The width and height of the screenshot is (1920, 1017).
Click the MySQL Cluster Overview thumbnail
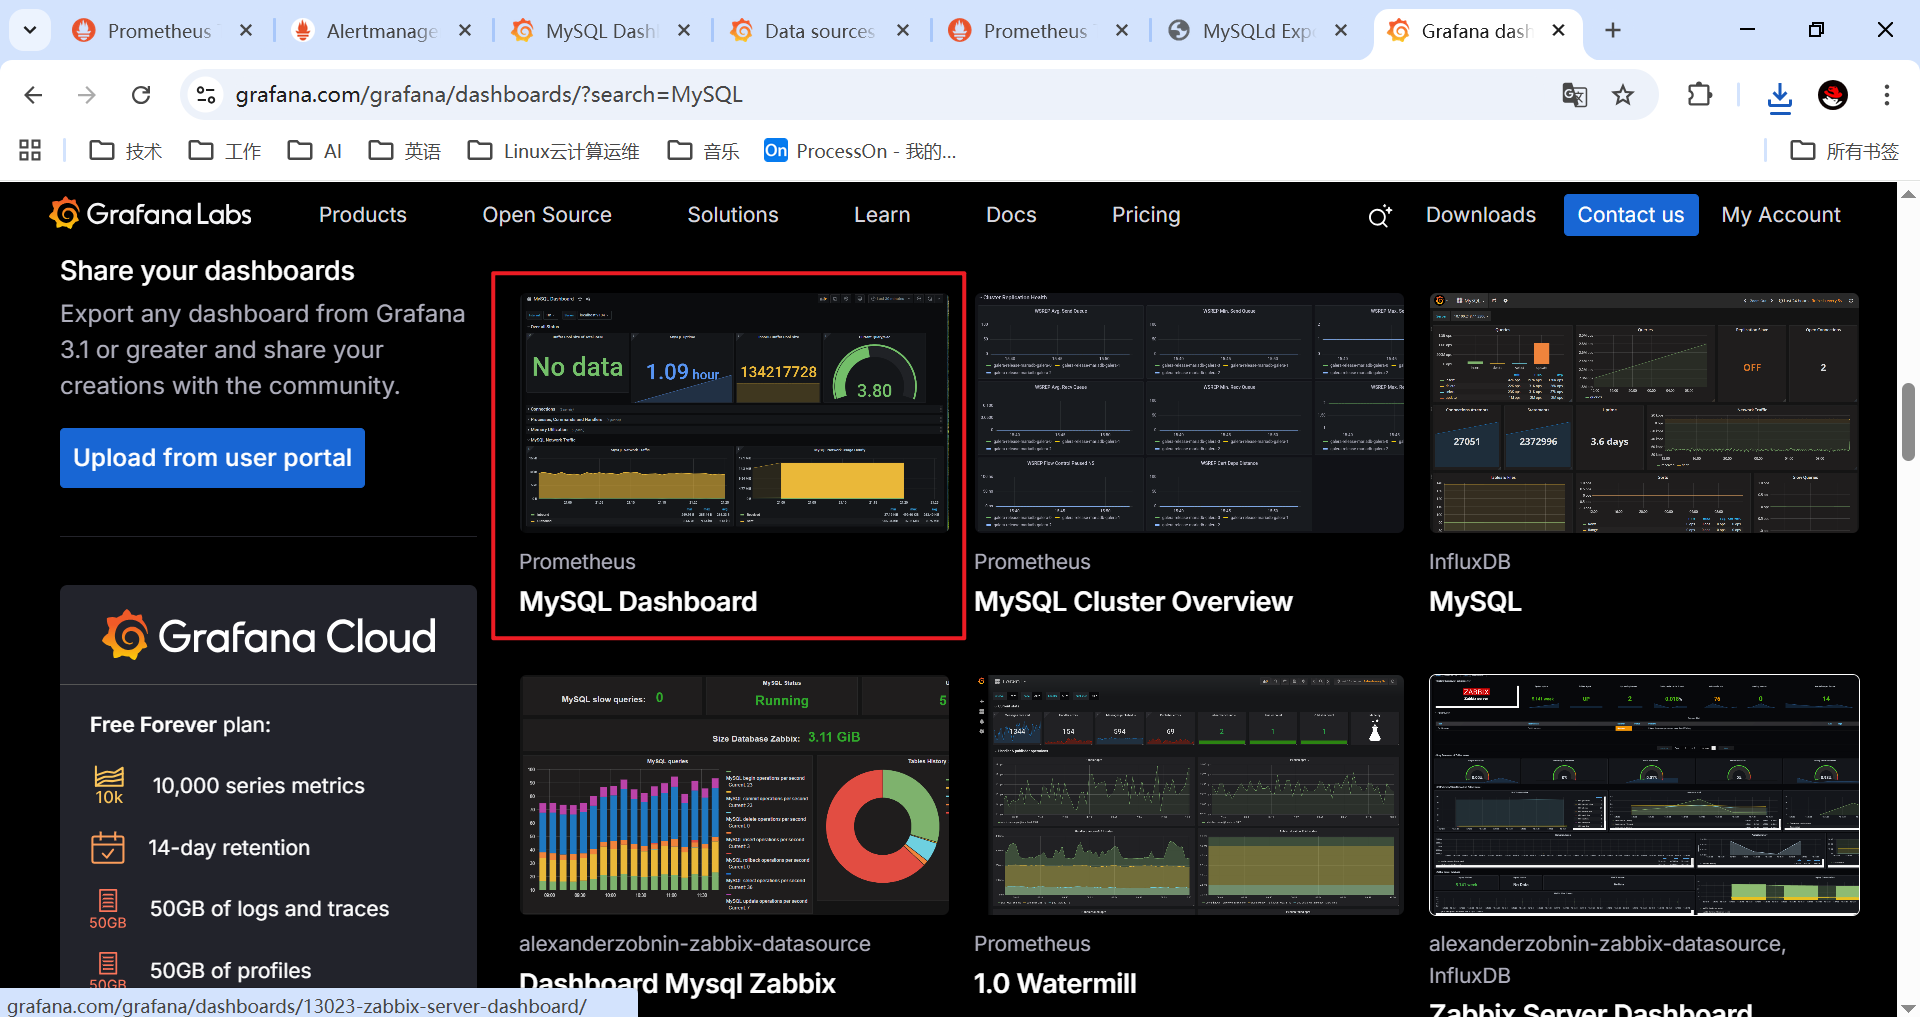point(1189,413)
